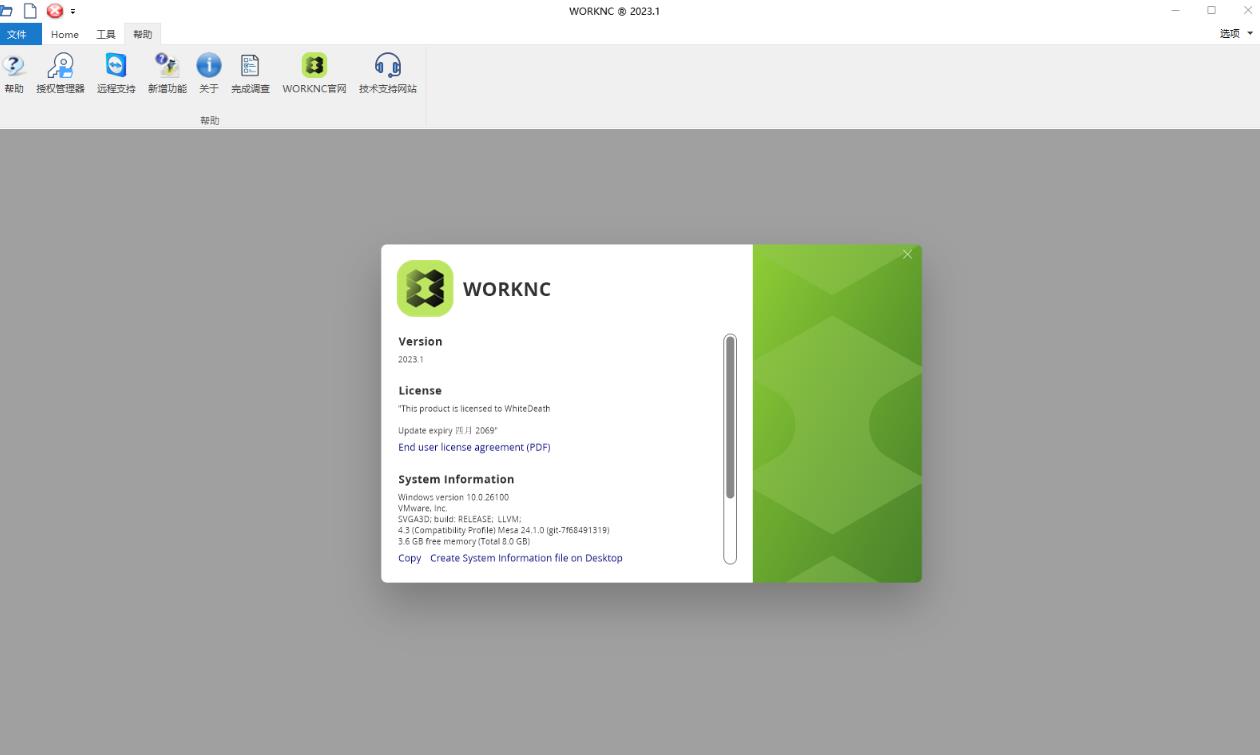
Task: Close the WORKNC about dialog
Action: (907, 254)
